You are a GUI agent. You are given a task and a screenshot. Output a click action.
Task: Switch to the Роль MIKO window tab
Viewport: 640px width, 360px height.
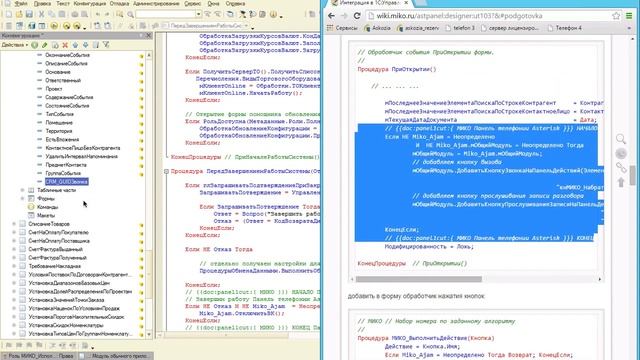pyautogui.click(x=38, y=356)
